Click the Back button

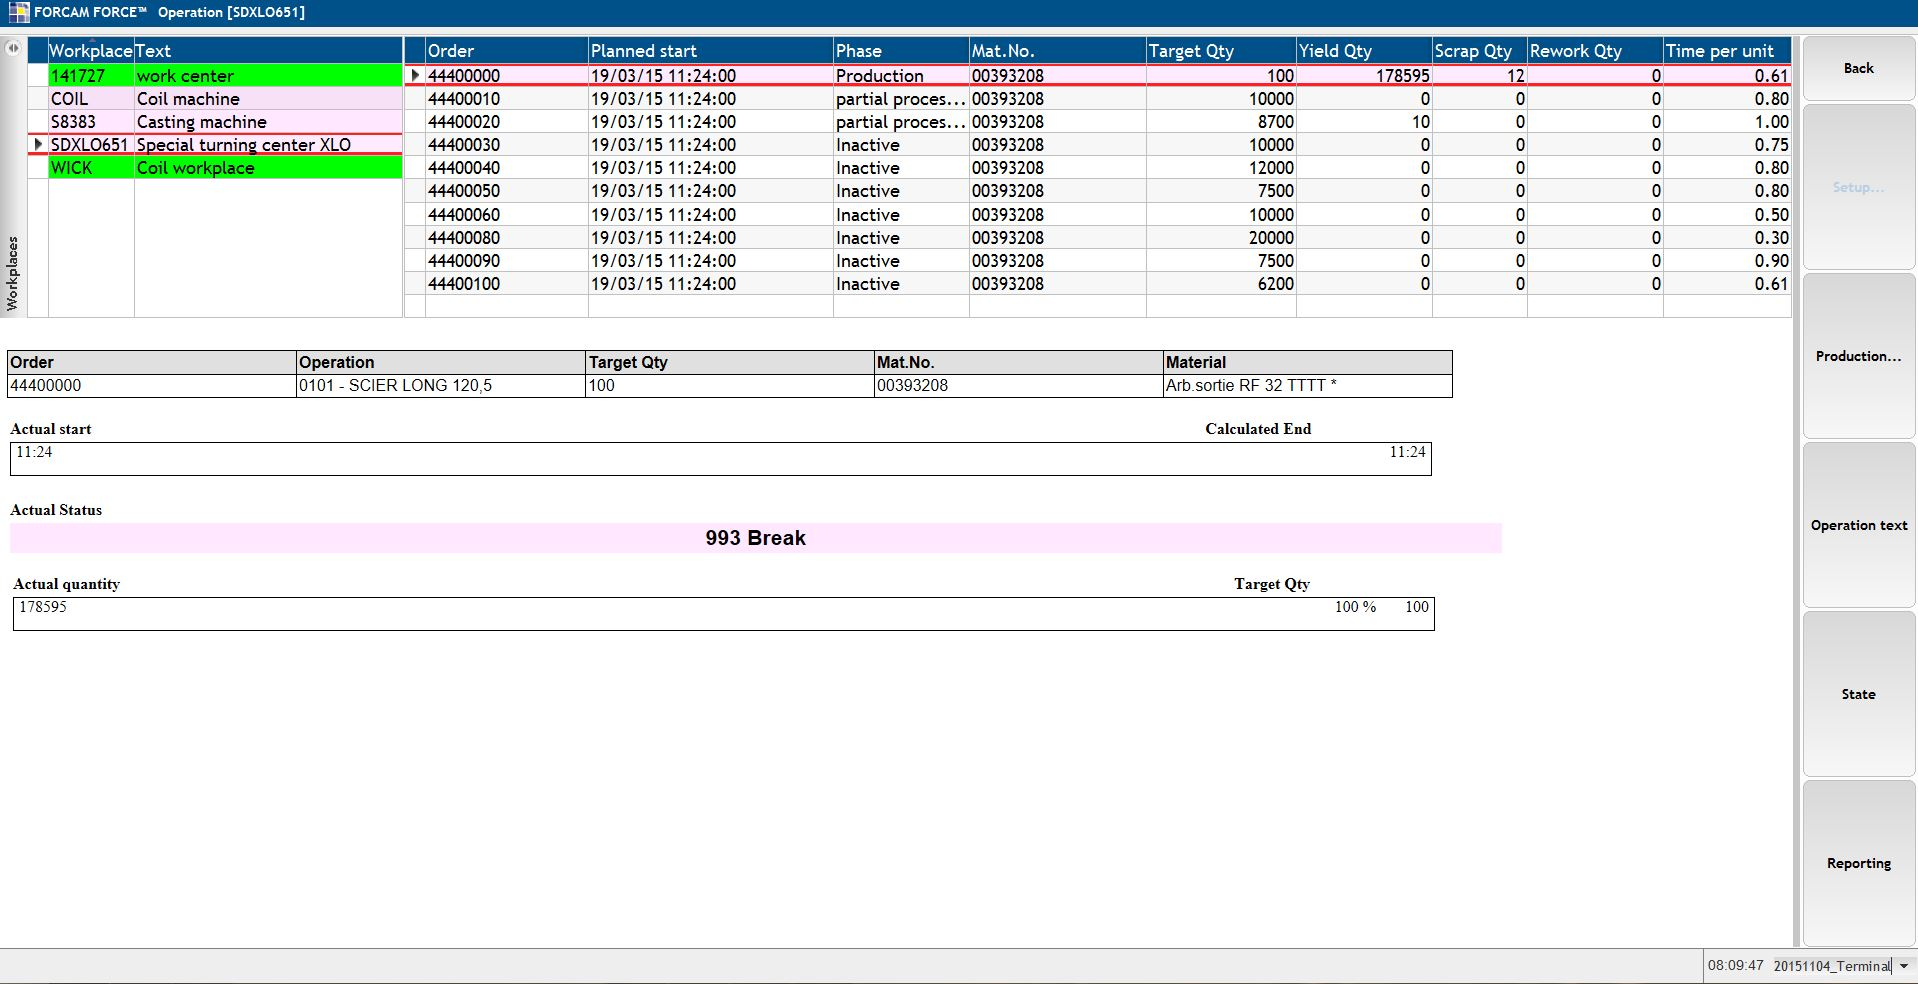(1858, 68)
